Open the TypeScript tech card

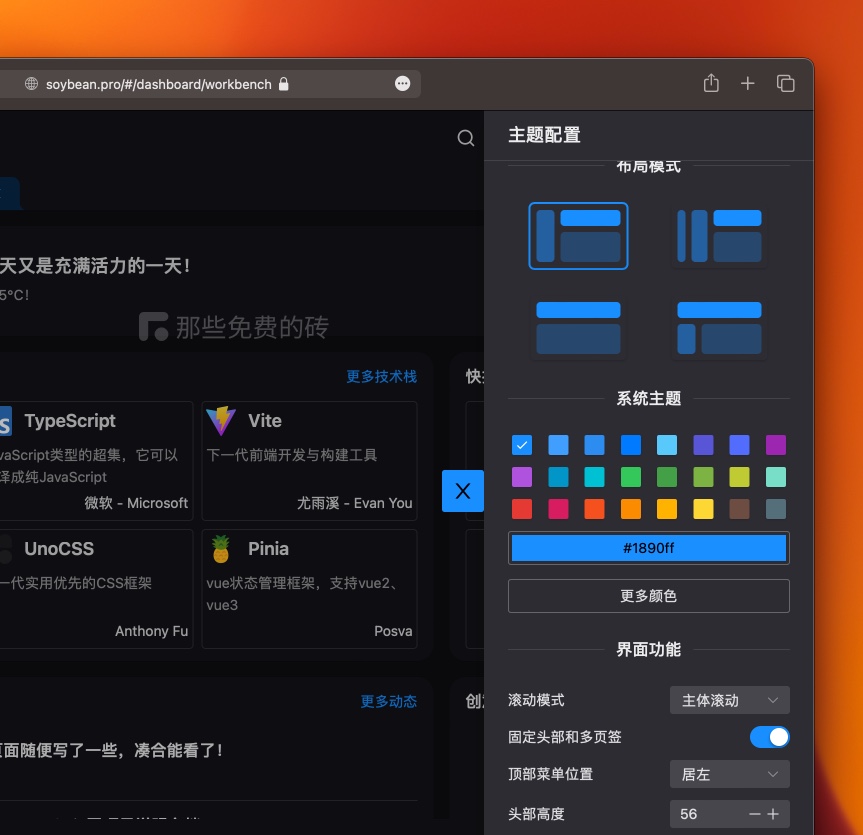[x=96, y=461]
